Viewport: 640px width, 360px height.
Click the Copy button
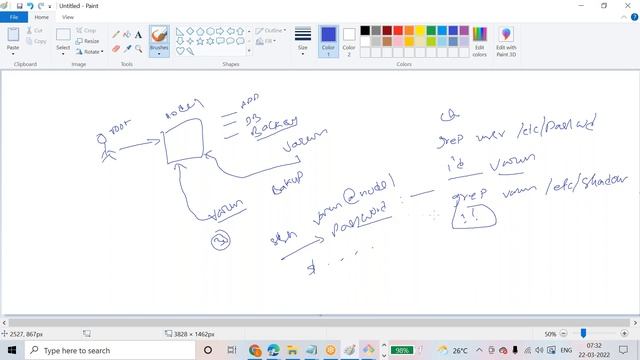click(36, 41)
